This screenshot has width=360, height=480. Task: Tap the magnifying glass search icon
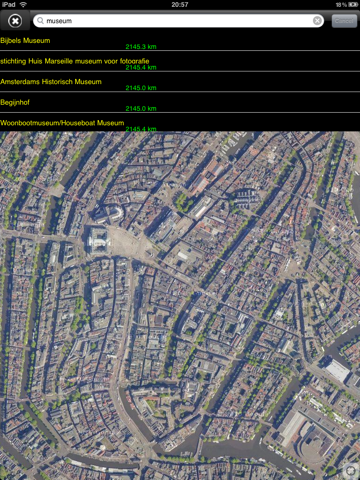point(40,21)
